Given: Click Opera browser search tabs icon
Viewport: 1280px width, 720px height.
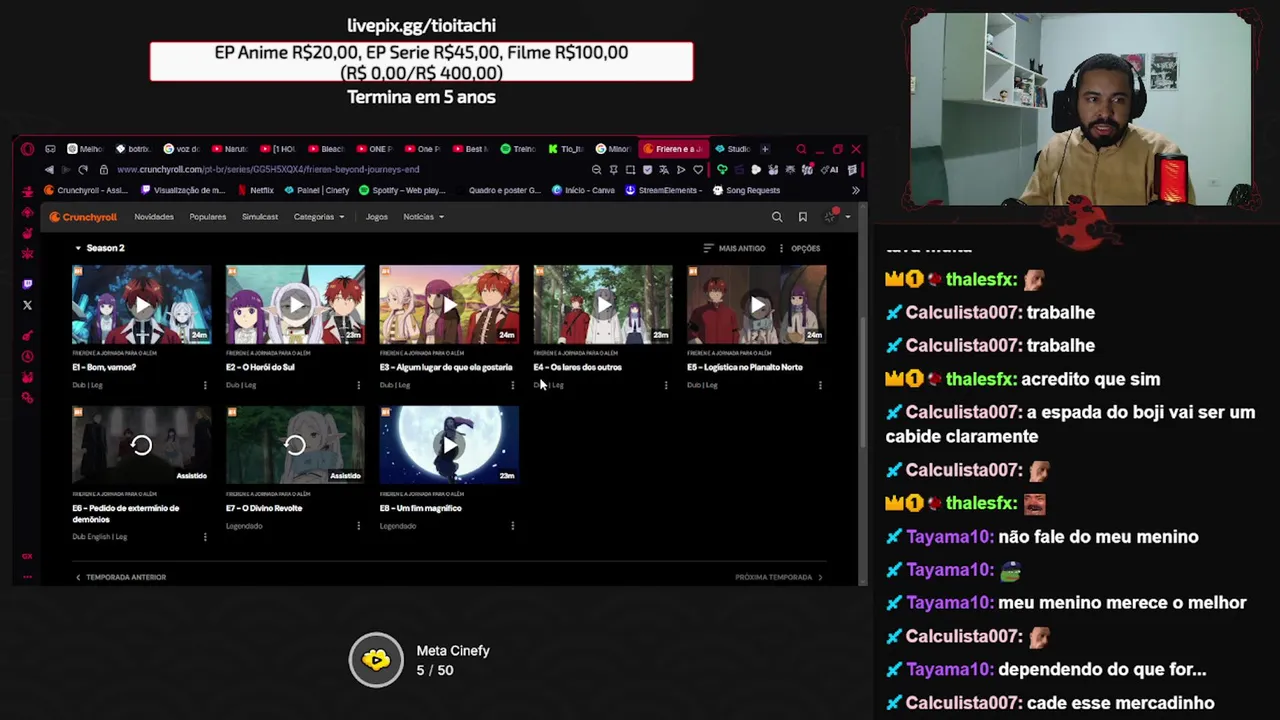Looking at the screenshot, I should click(801, 149).
